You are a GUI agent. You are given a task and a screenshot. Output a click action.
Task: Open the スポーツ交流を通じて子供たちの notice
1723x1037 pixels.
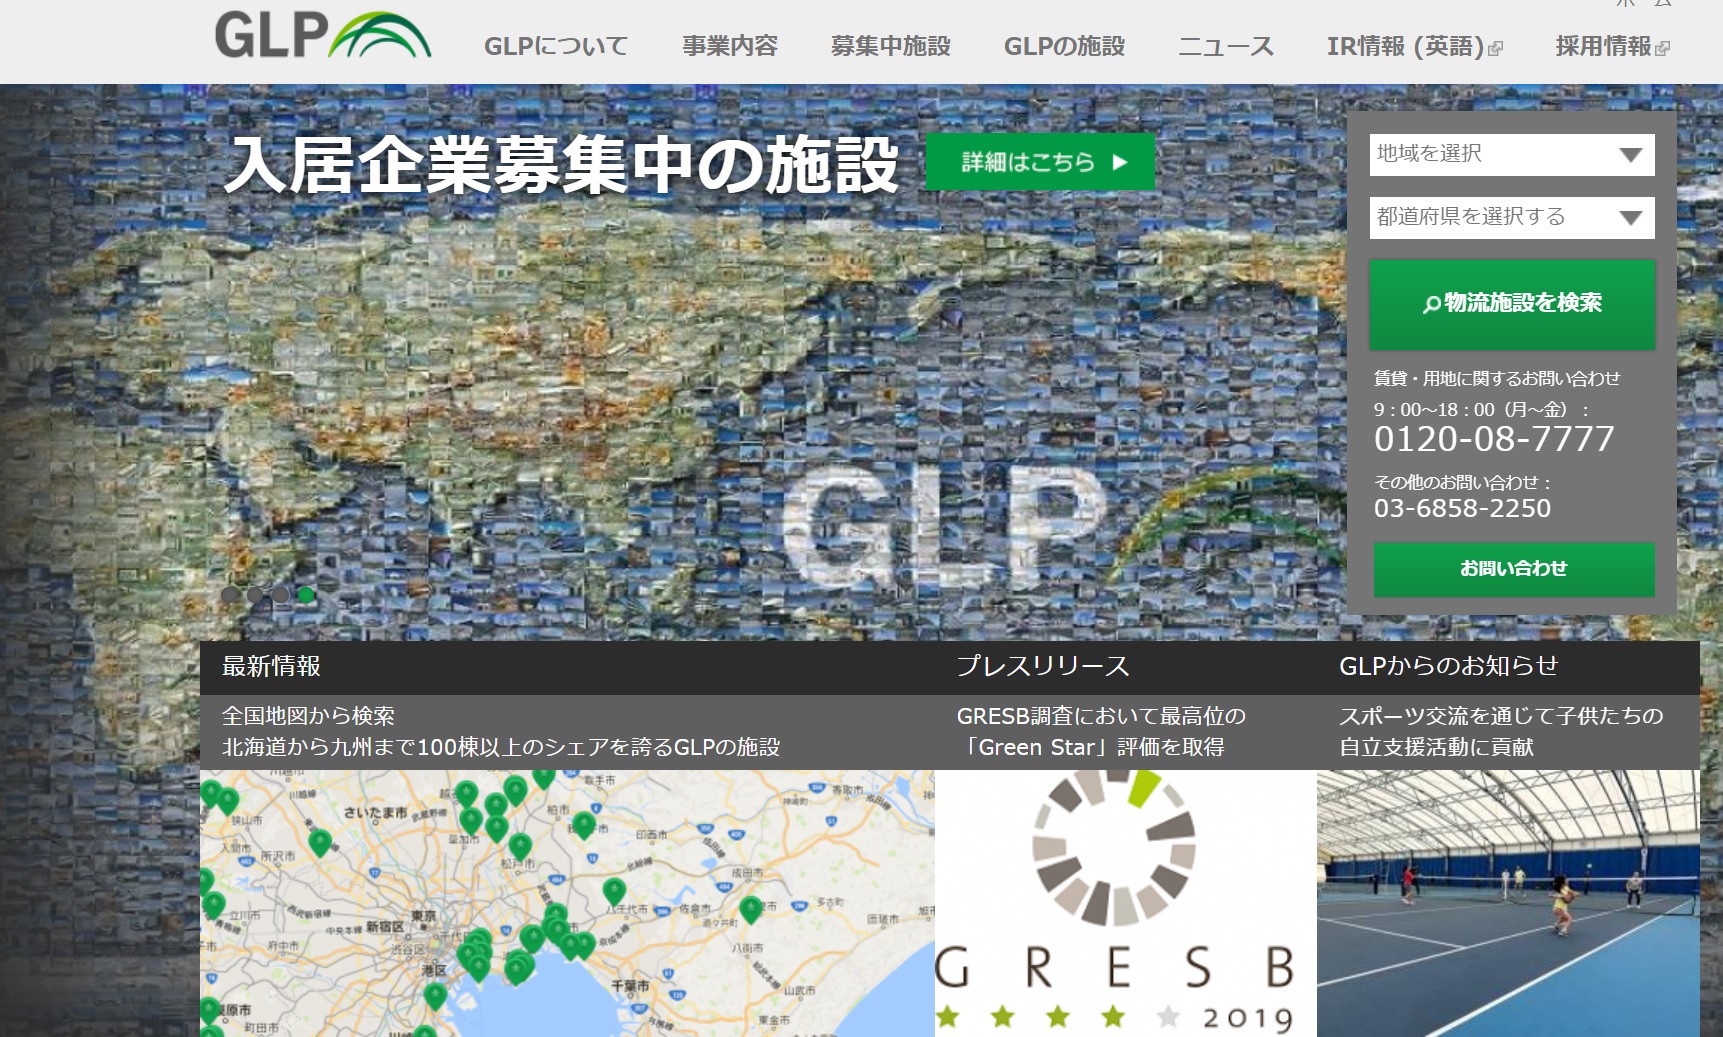coord(1501,716)
